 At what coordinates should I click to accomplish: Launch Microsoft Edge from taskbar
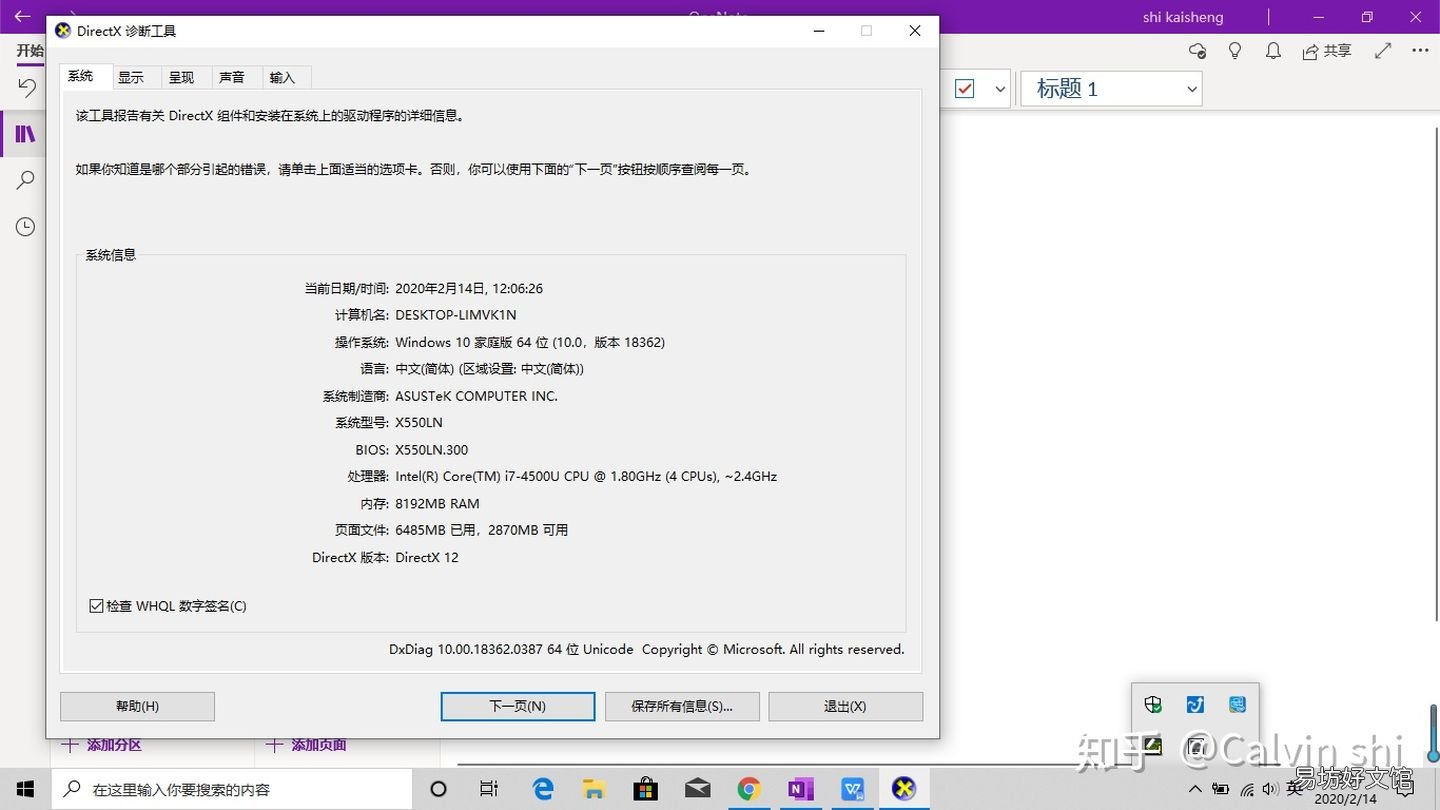coord(543,789)
